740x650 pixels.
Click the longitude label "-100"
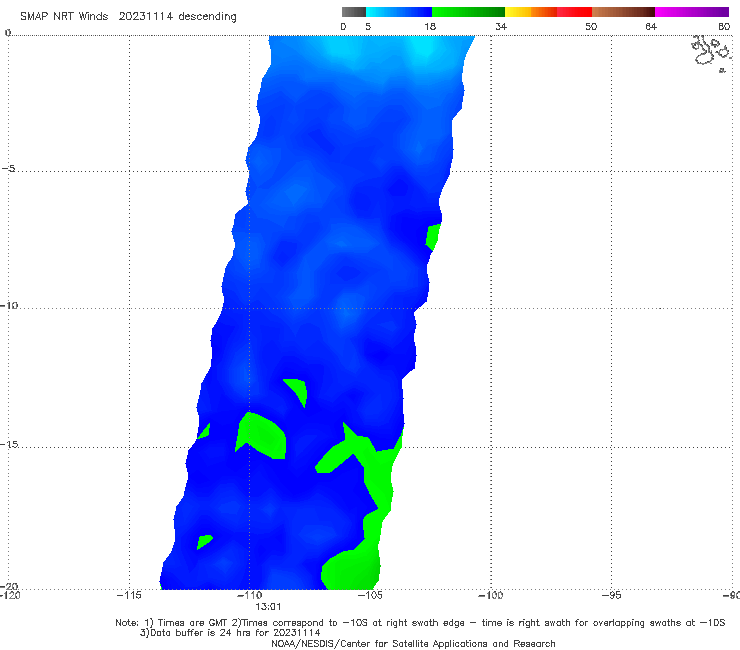[x=490, y=595]
